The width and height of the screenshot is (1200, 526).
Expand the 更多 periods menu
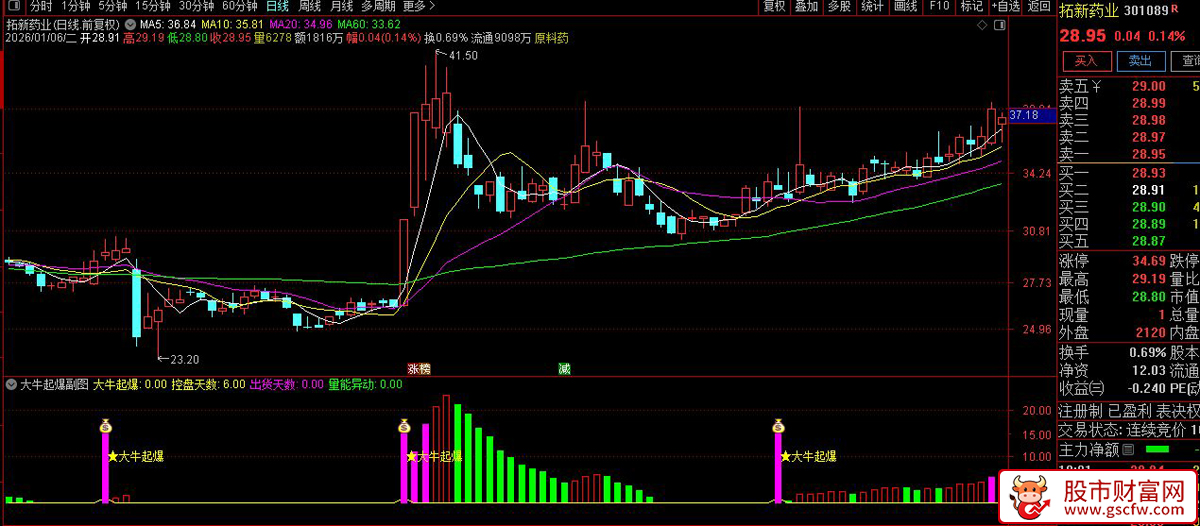click(420, 6)
